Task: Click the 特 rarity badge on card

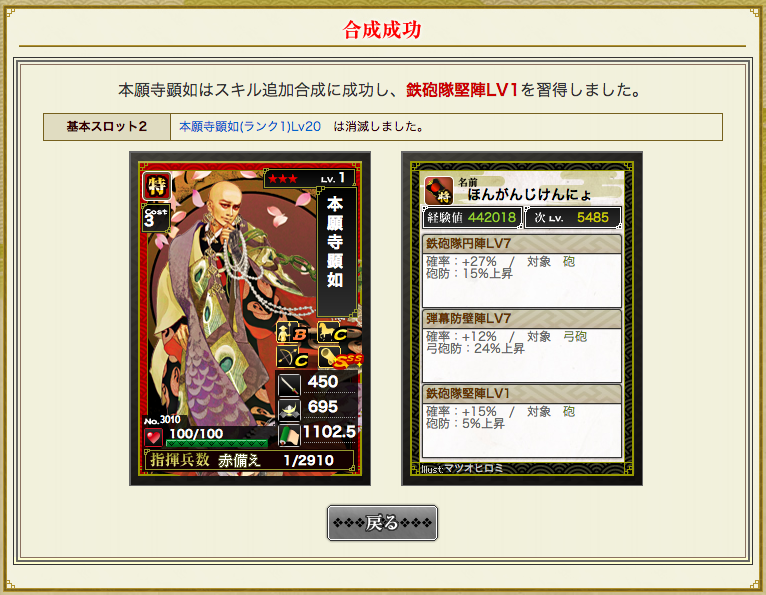Action: click(157, 186)
